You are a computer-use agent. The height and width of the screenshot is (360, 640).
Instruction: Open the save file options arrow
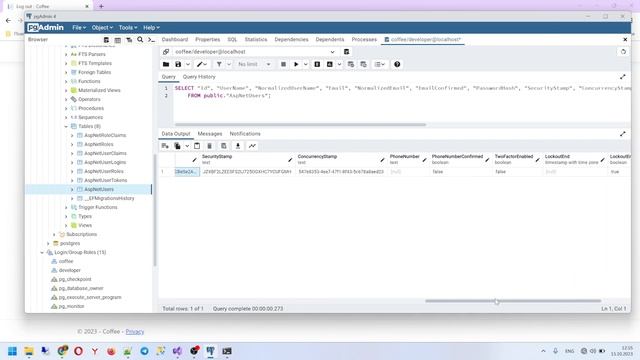pyautogui.click(x=188, y=64)
